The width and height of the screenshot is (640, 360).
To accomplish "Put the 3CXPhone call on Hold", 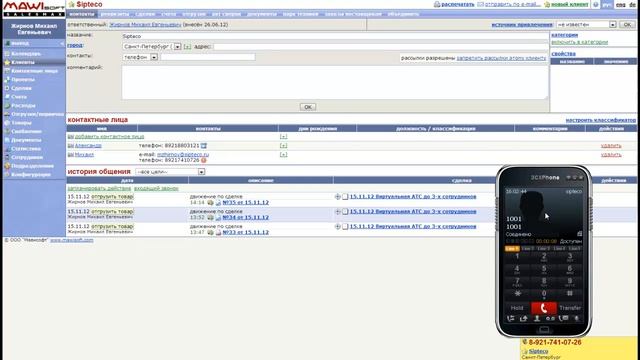I will [517, 308].
